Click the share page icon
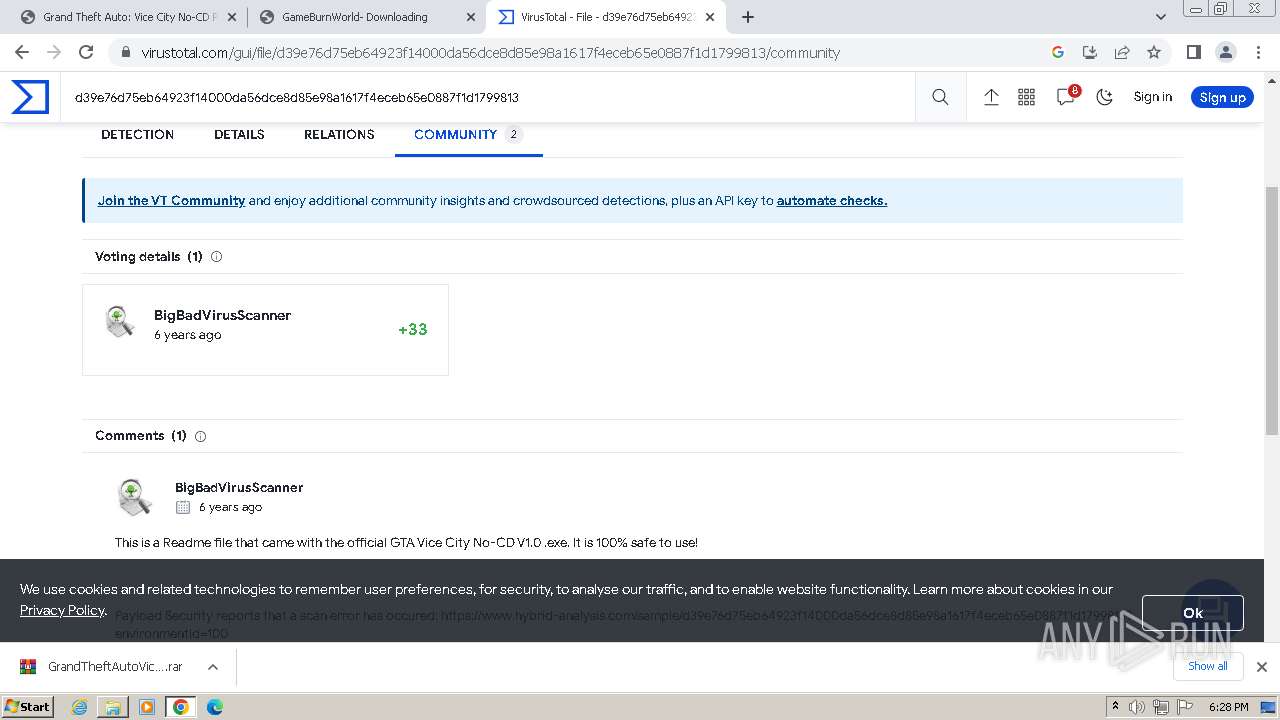The image size is (1280, 720). [x=1122, y=52]
